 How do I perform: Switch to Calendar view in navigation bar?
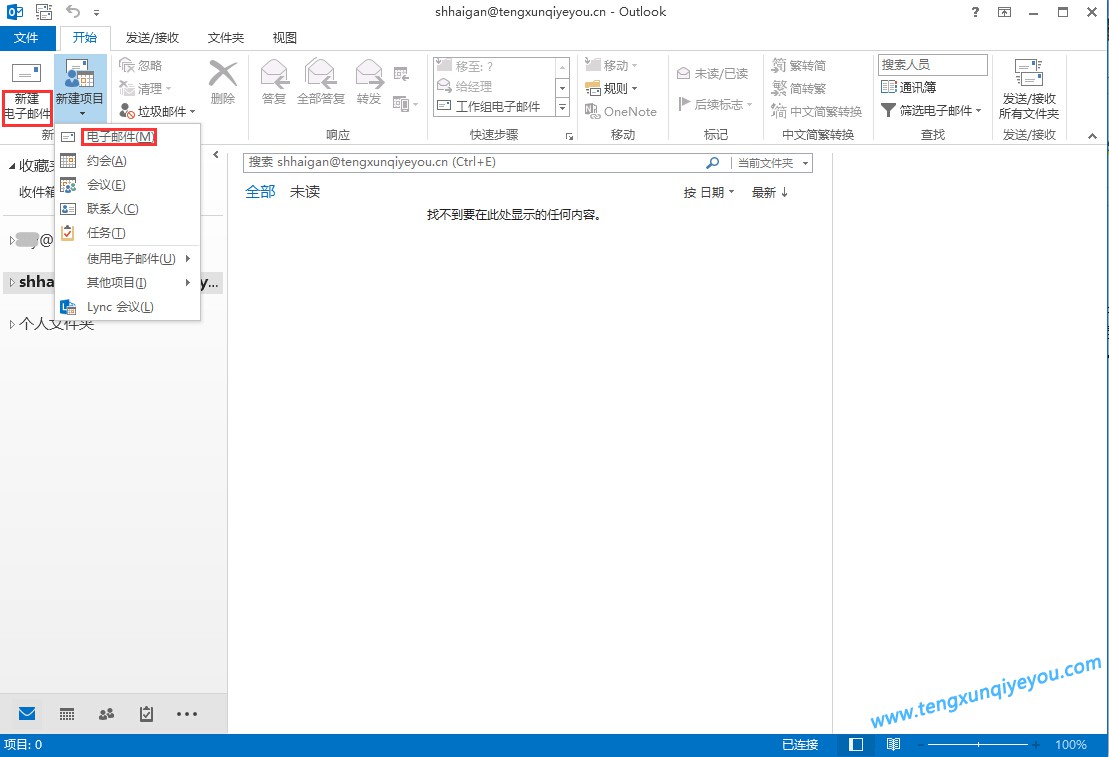coord(67,714)
